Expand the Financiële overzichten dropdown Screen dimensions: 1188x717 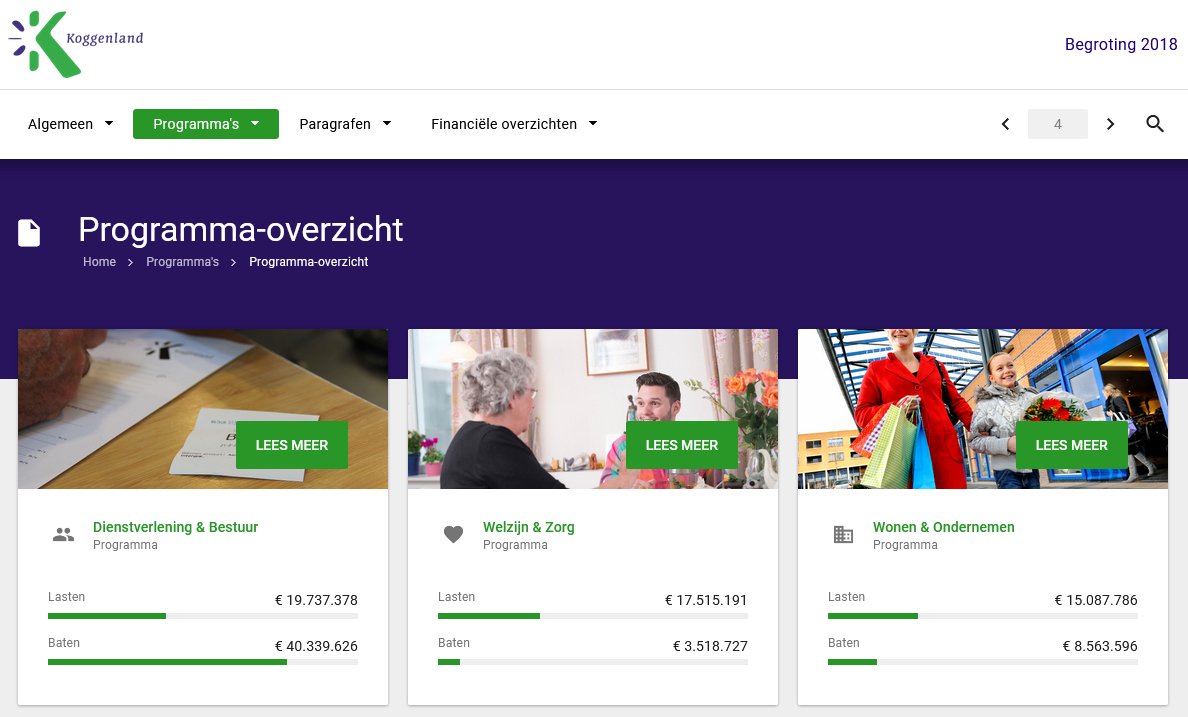point(513,124)
